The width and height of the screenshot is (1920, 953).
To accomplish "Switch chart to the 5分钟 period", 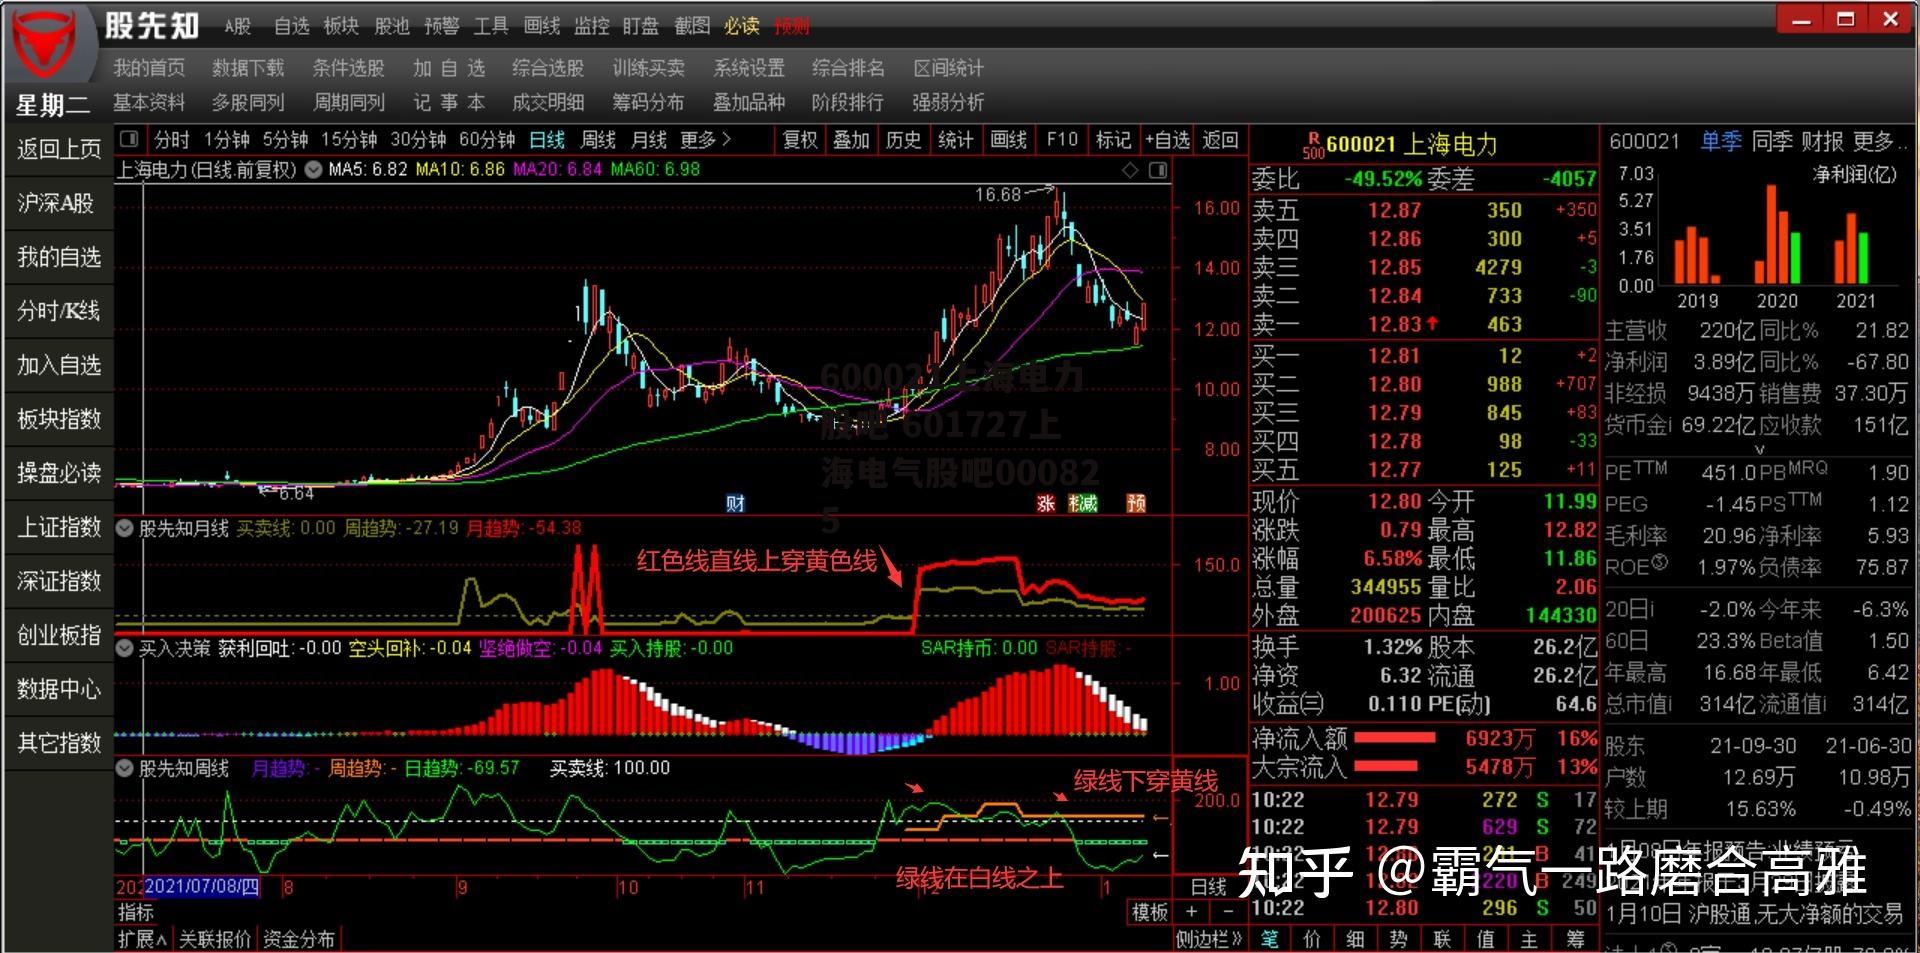I will point(286,140).
